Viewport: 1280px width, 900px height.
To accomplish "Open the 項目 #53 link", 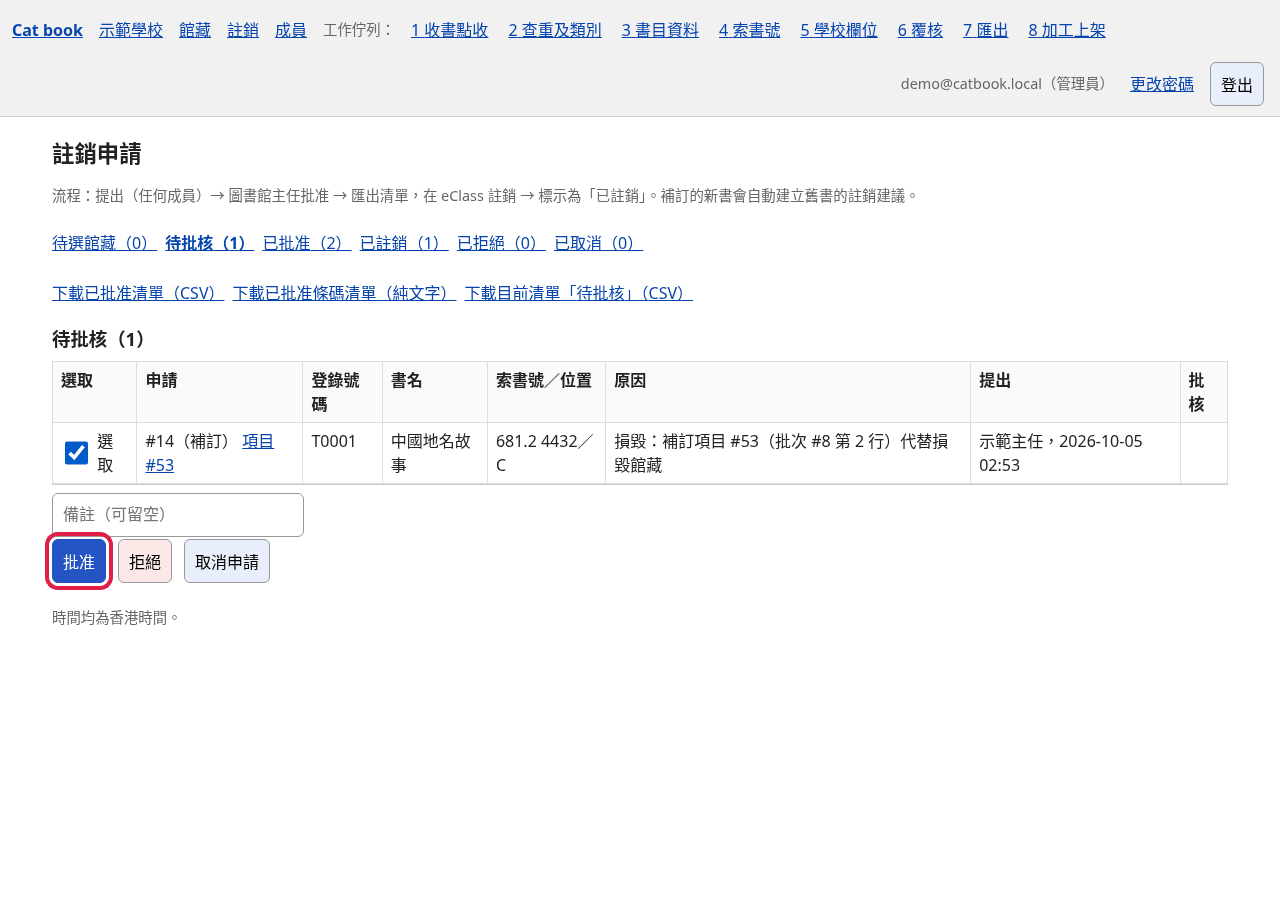I will pyautogui.click(x=210, y=453).
